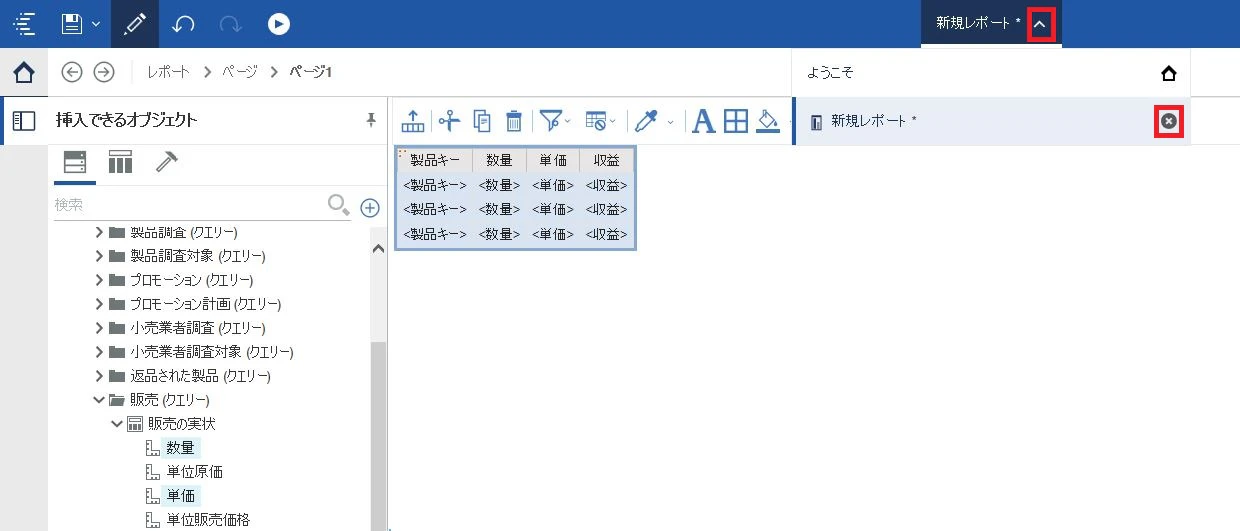Select the 単価 column header in list
This screenshot has height=531, width=1240.
click(553, 160)
